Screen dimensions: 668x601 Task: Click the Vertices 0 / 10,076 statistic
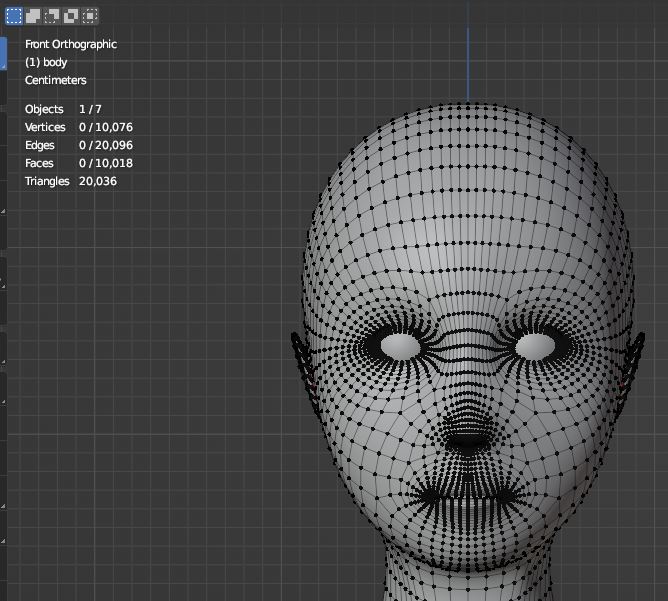tap(79, 127)
